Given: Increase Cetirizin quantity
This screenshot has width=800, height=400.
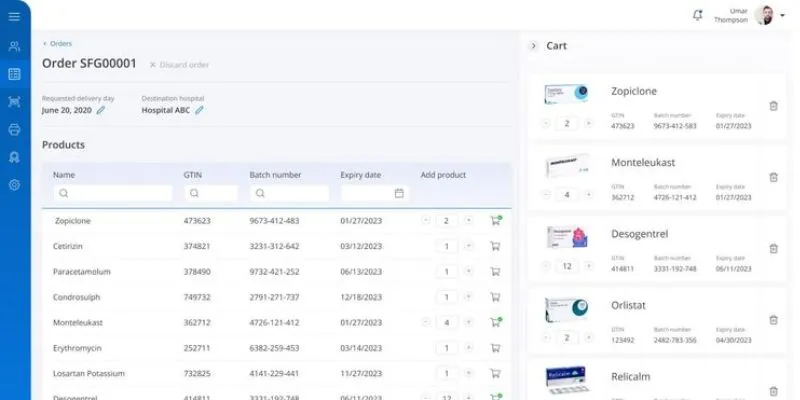Looking at the screenshot, I should 468,246.
